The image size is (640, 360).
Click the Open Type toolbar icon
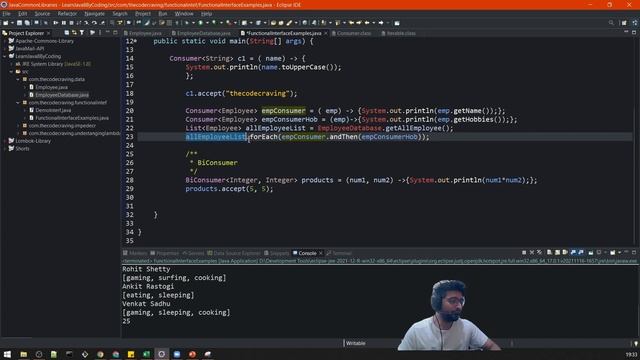(273, 23)
